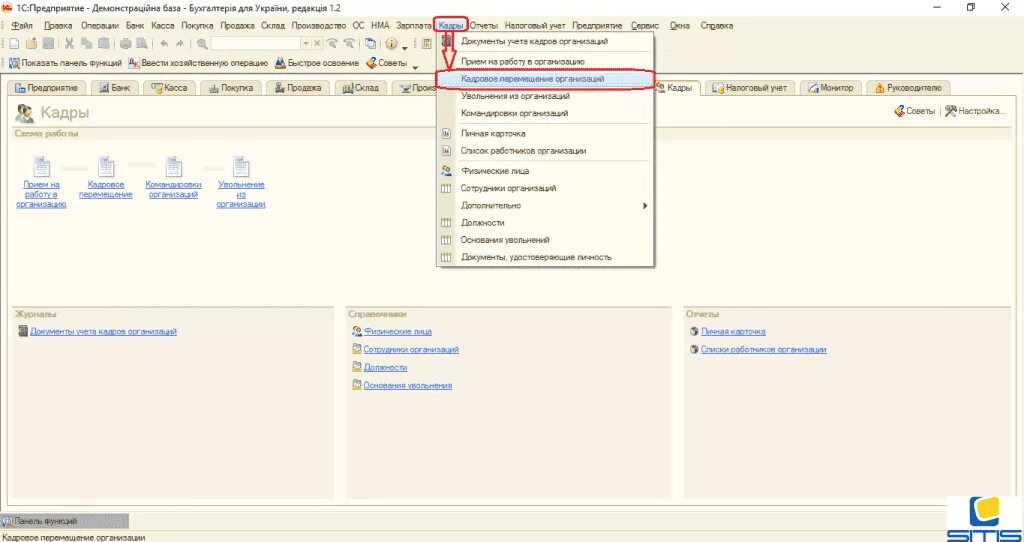Open the Сервис menu

[645, 25]
